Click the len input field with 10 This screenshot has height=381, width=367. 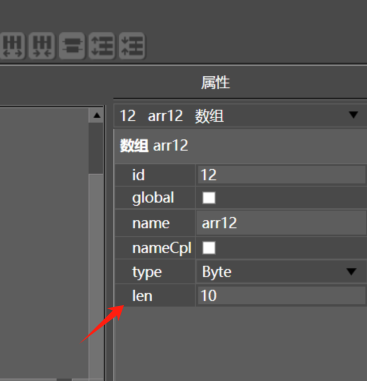pos(281,296)
